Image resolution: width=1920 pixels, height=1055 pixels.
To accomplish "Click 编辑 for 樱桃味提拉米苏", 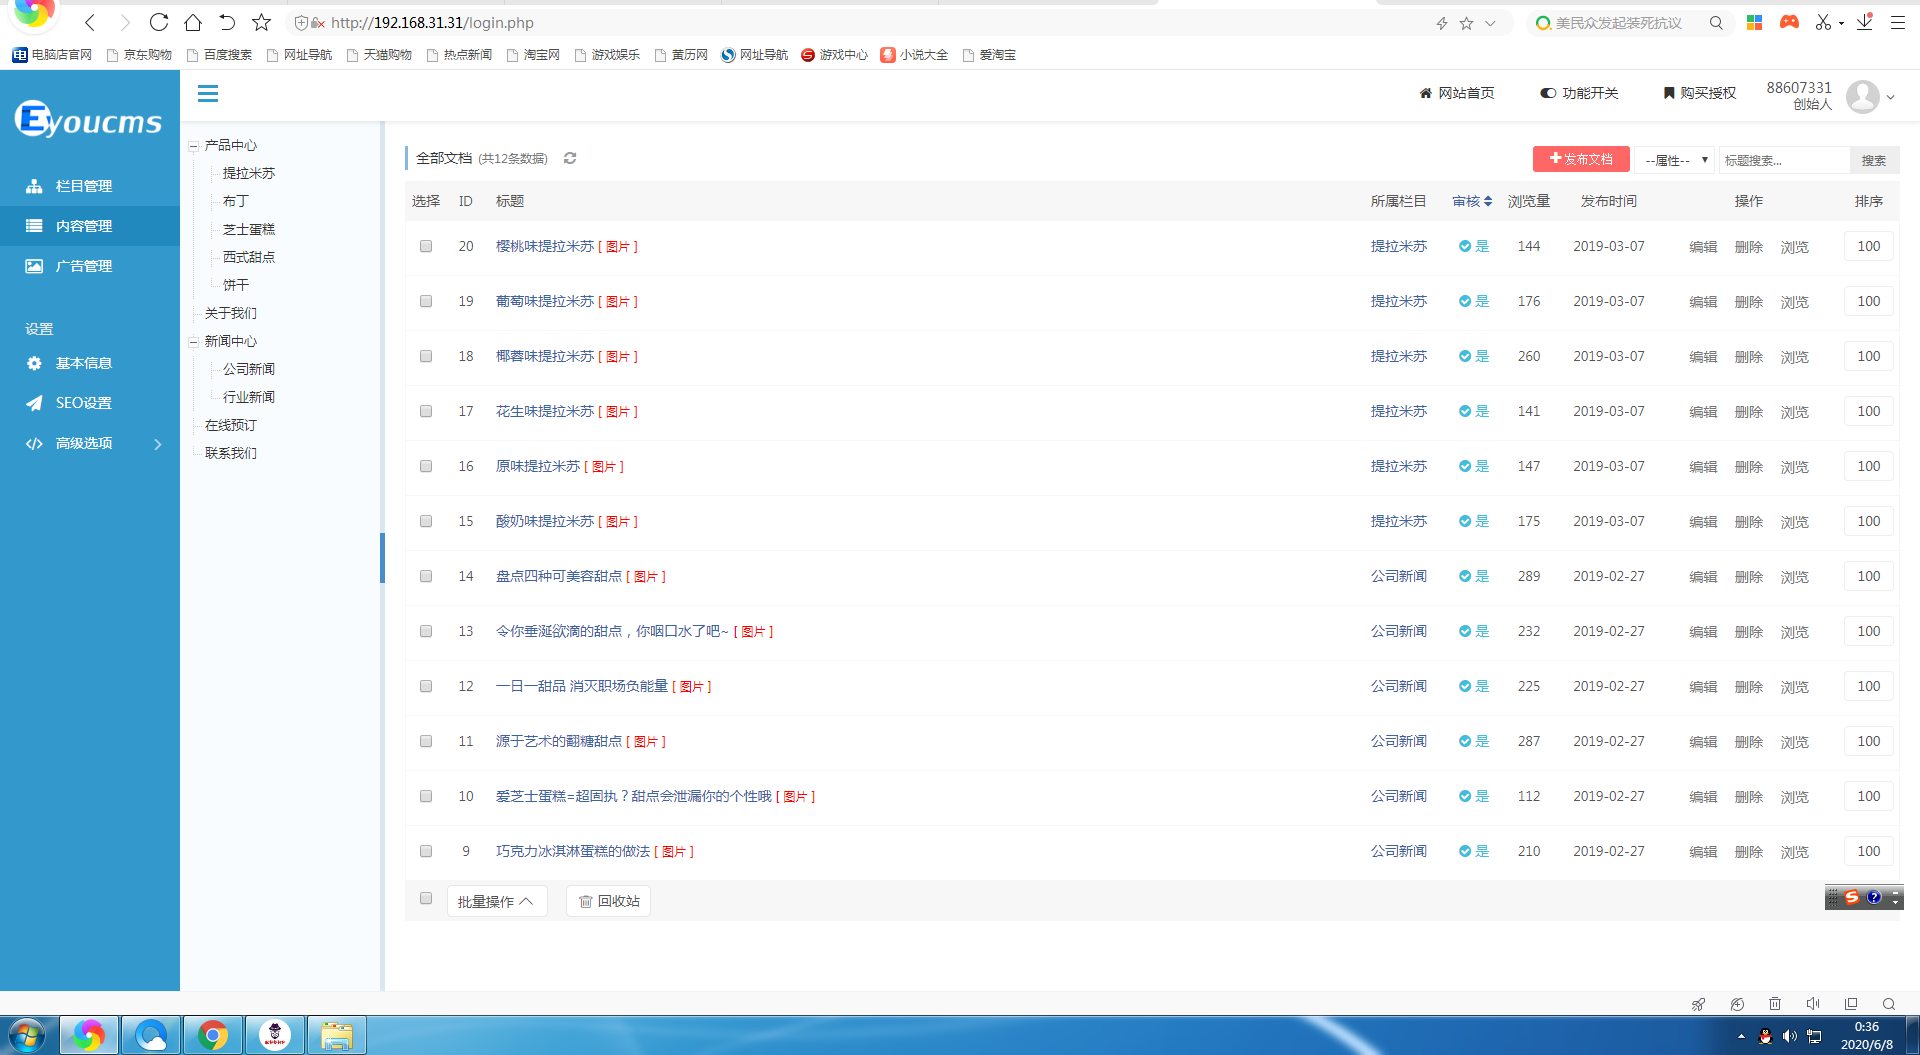I will coord(1703,247).
